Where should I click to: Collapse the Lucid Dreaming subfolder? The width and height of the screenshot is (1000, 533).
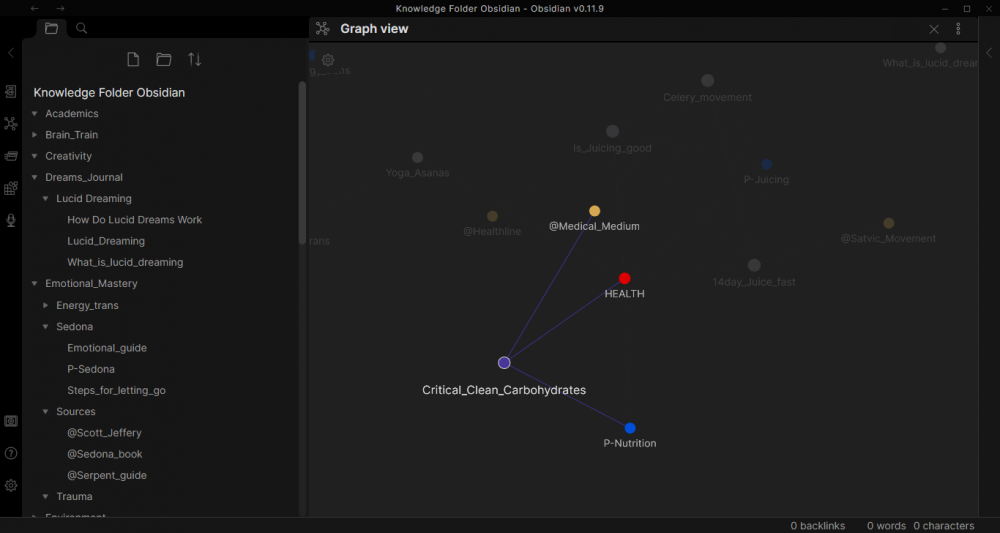(x=45, y=199)
